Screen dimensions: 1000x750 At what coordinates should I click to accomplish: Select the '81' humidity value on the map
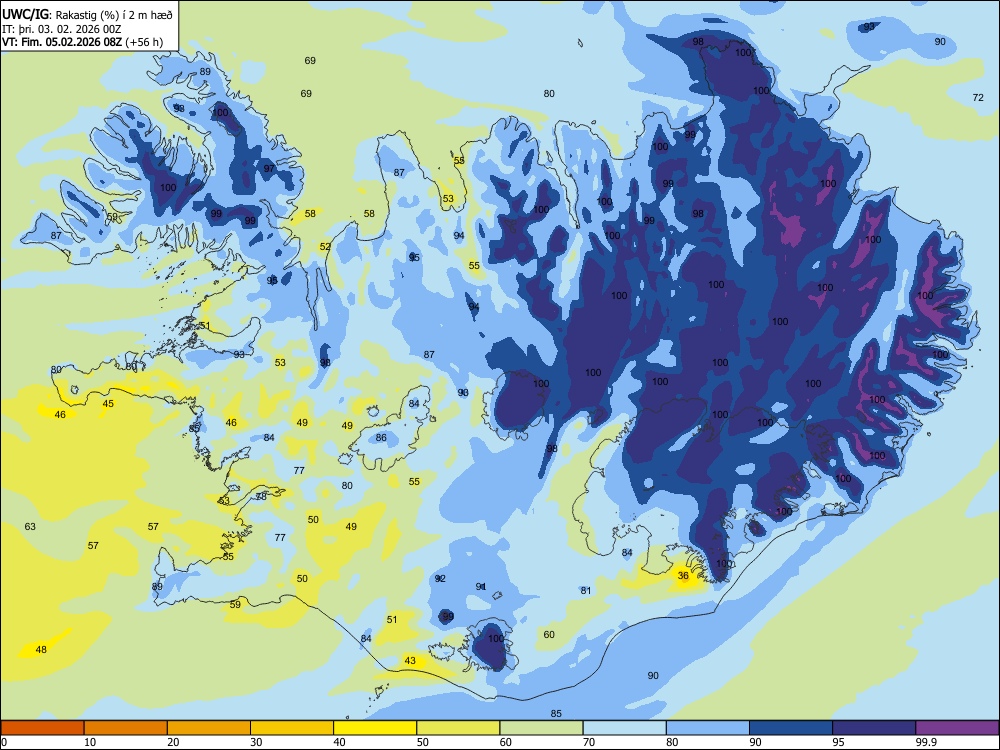(x=586, y=590)
